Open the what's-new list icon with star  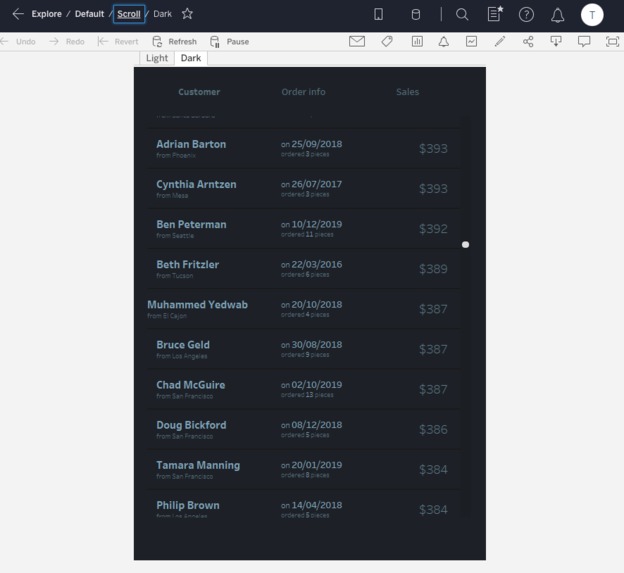495,14
